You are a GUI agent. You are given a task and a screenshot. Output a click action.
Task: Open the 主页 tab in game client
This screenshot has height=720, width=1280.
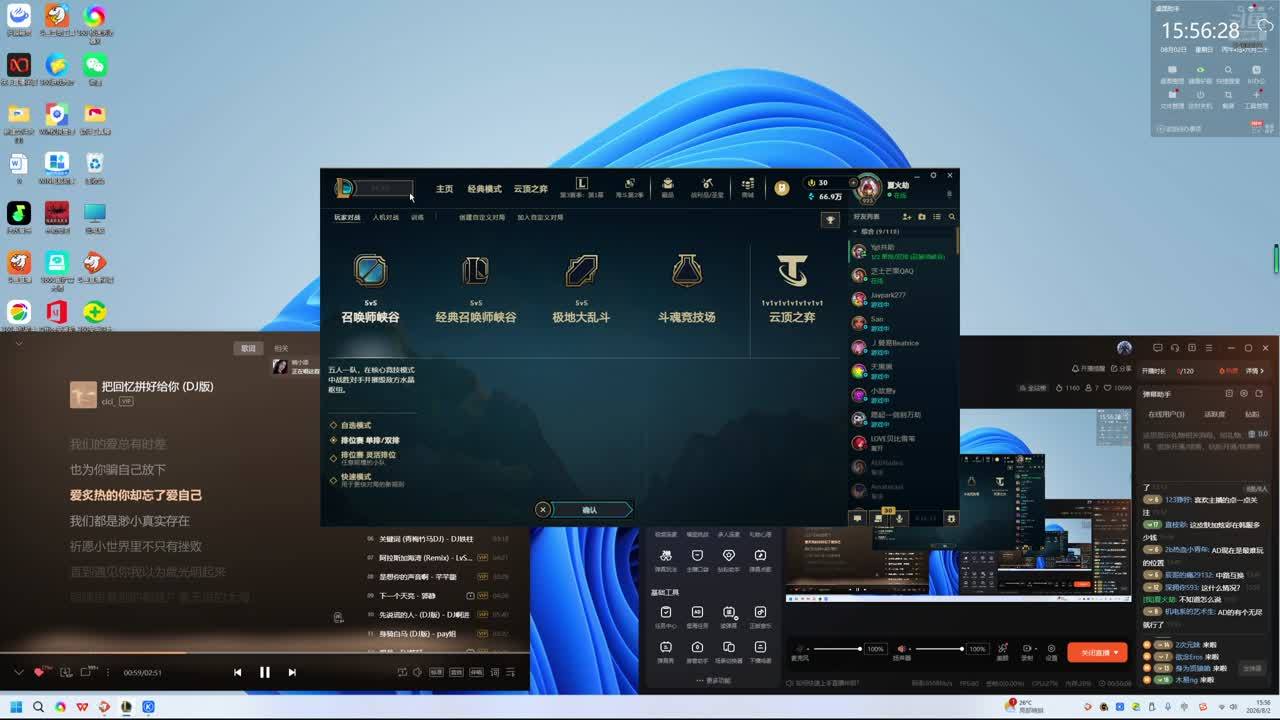coord(444,189)
